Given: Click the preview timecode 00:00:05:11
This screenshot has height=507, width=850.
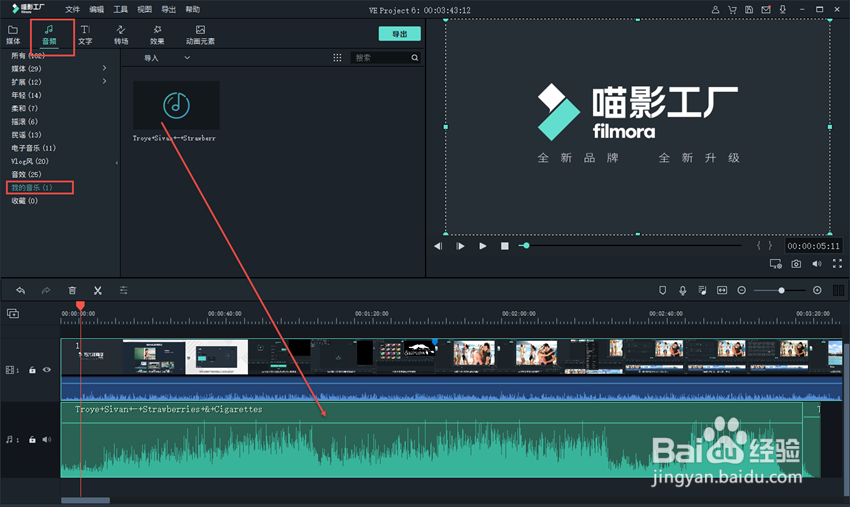Looking at the screenshot, I should pos(813,246).
